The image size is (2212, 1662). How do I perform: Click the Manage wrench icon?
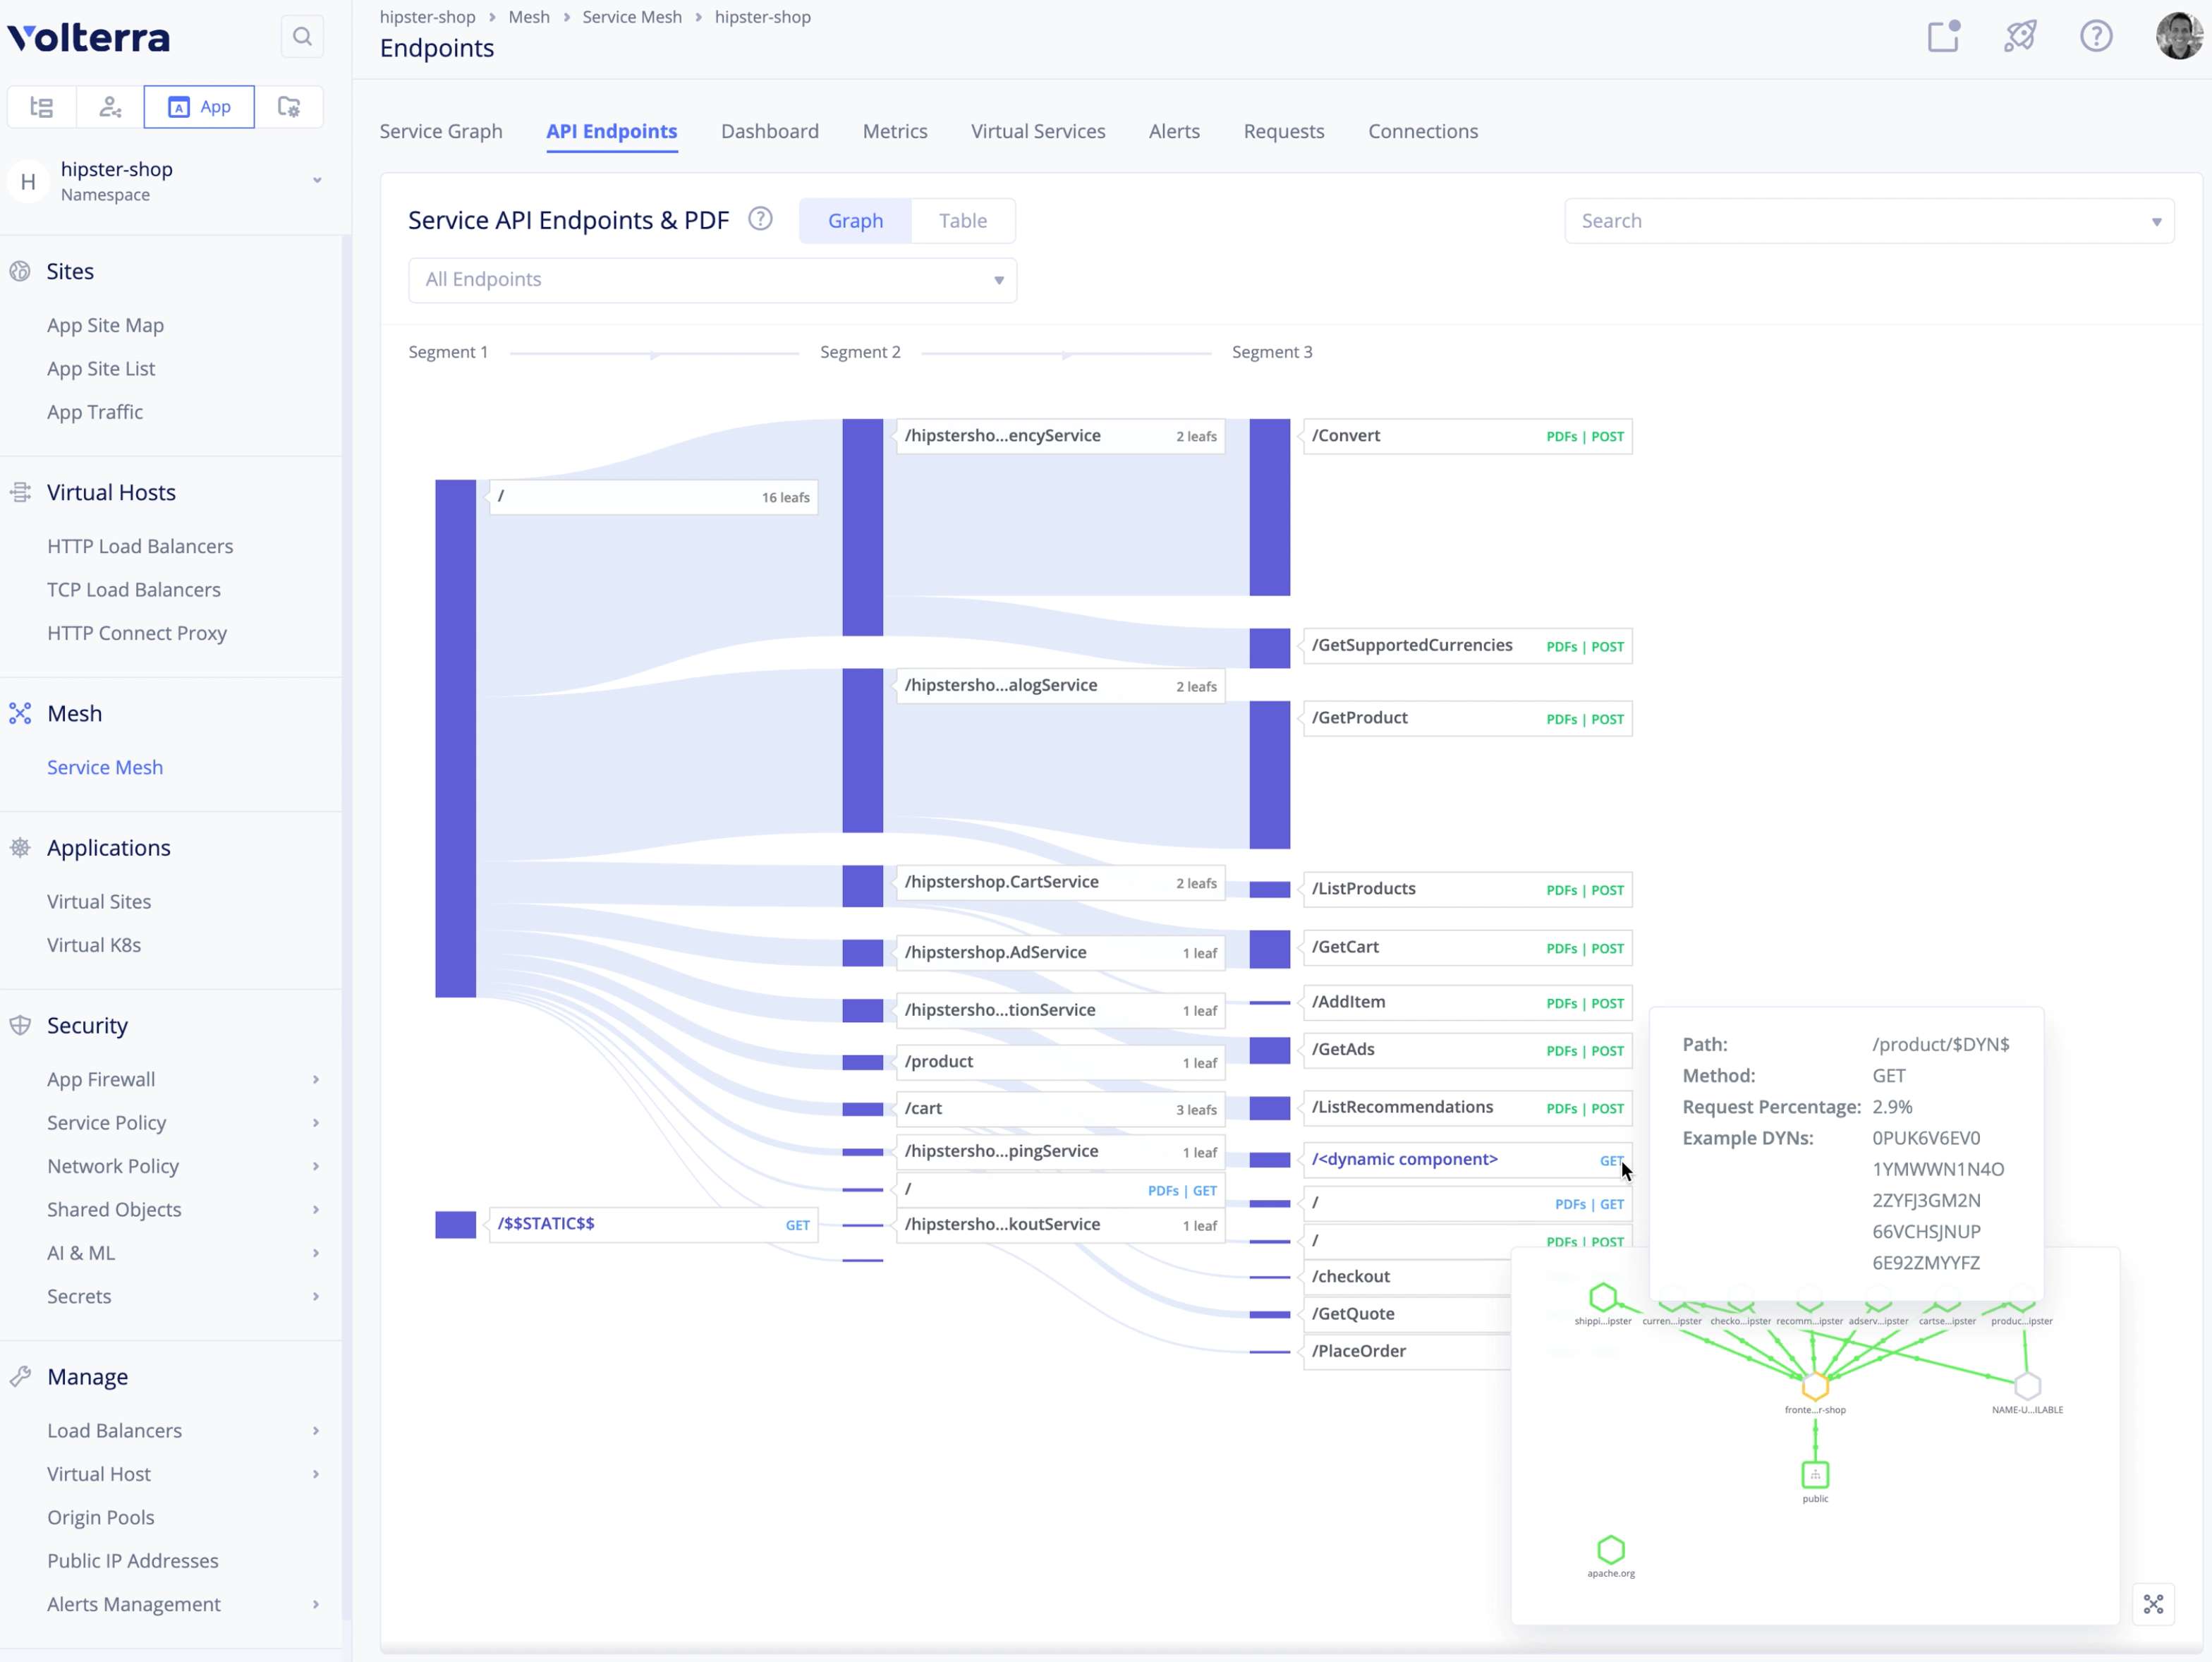tap(20, 1377)
